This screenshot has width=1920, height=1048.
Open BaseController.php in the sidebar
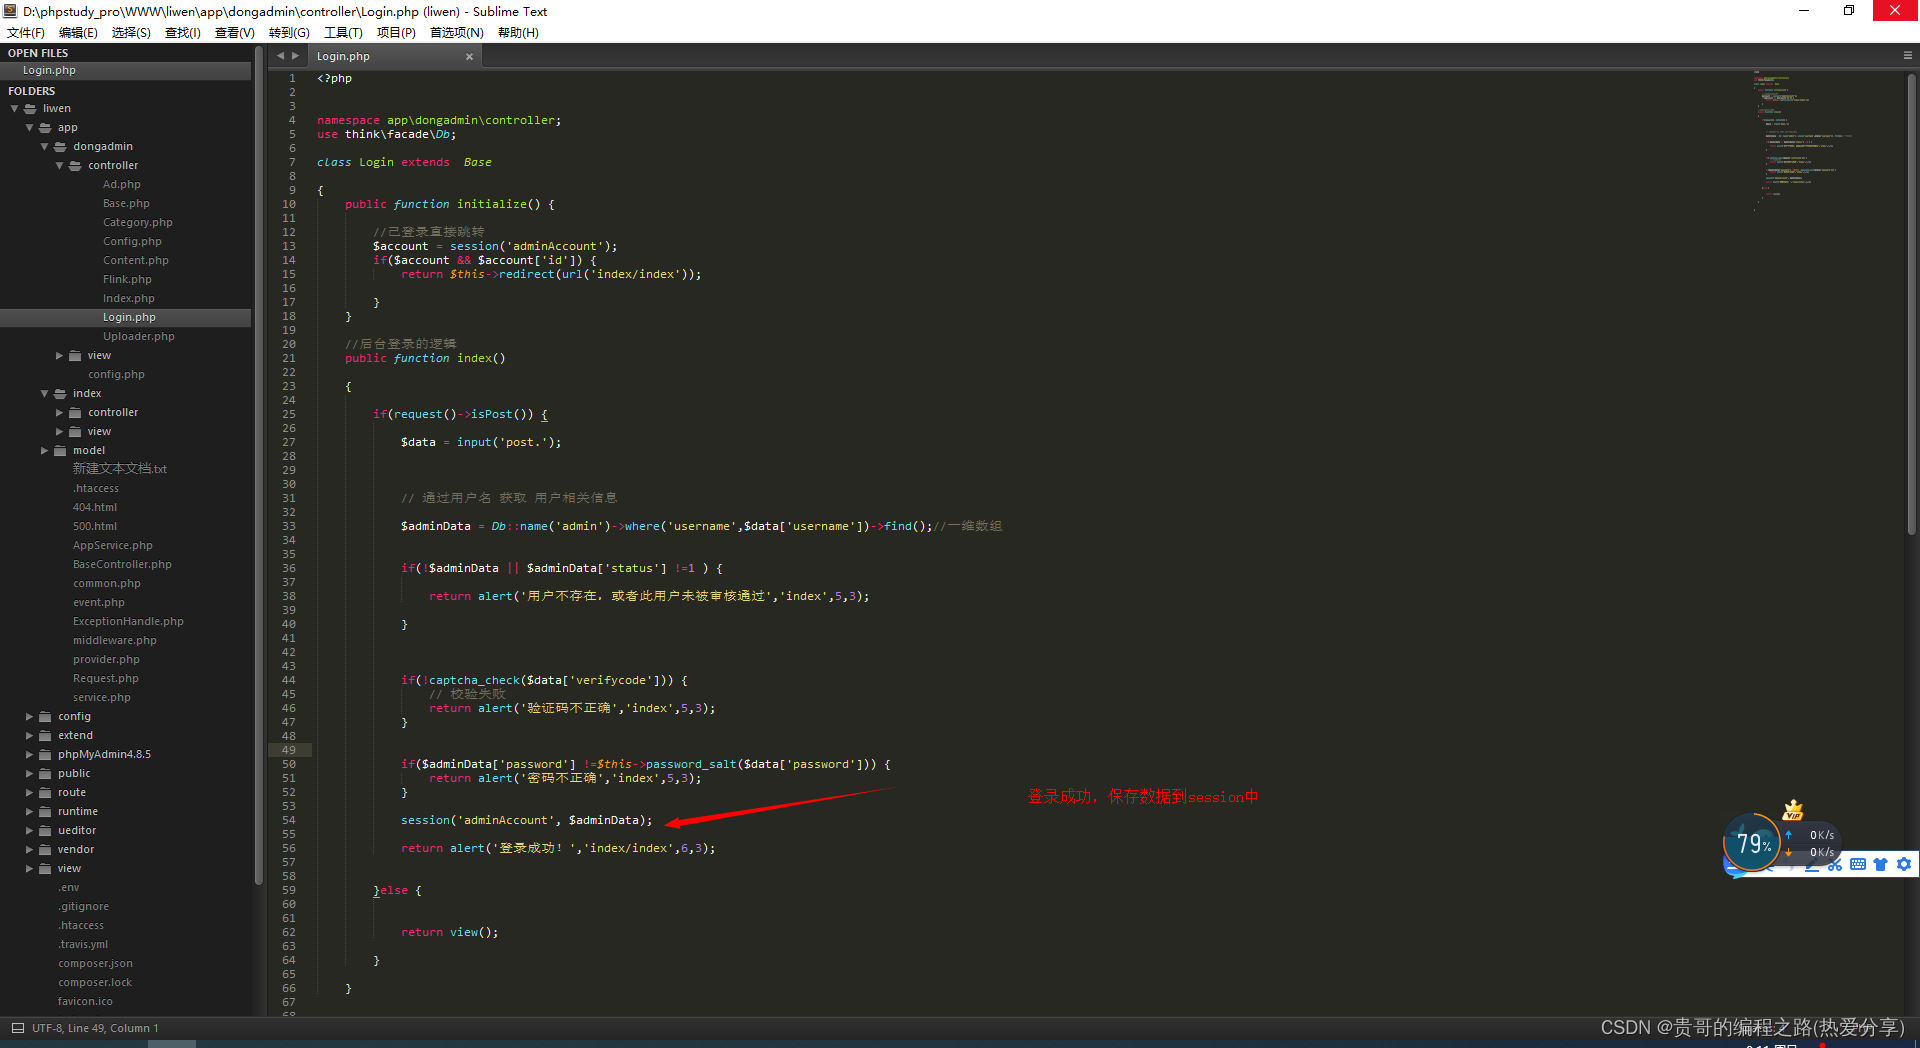coord(122,565)
